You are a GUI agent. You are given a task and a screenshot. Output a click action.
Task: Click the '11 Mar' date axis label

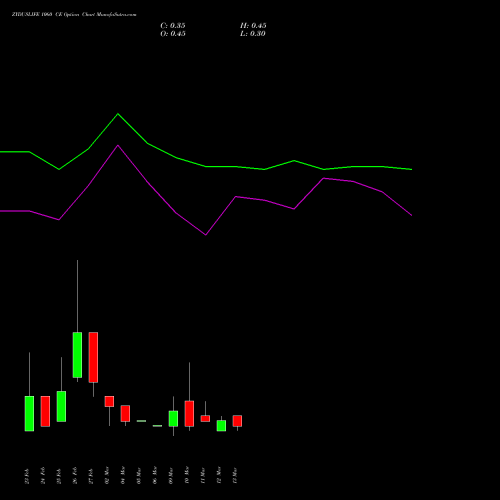click(x=203, y=475)
